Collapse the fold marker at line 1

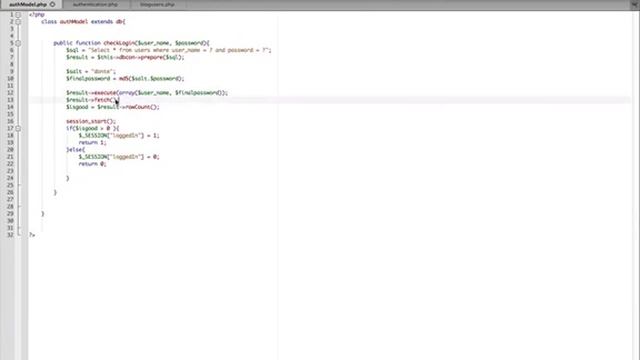click(x=18, y=15)
